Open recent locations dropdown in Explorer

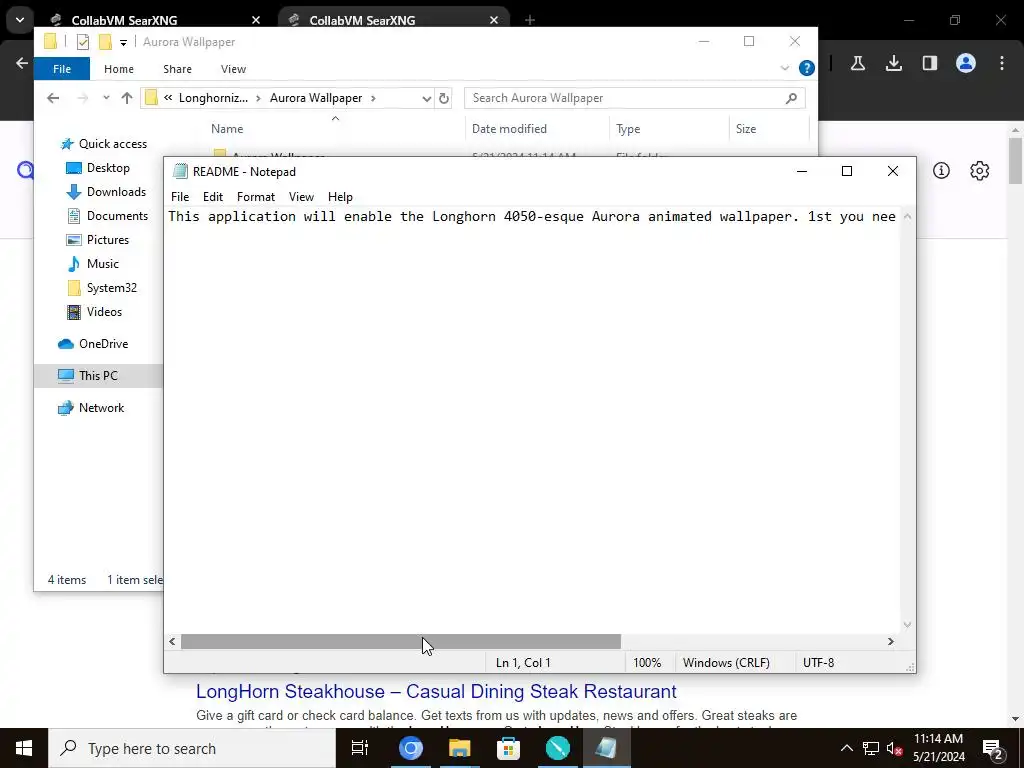coord(106,98)
